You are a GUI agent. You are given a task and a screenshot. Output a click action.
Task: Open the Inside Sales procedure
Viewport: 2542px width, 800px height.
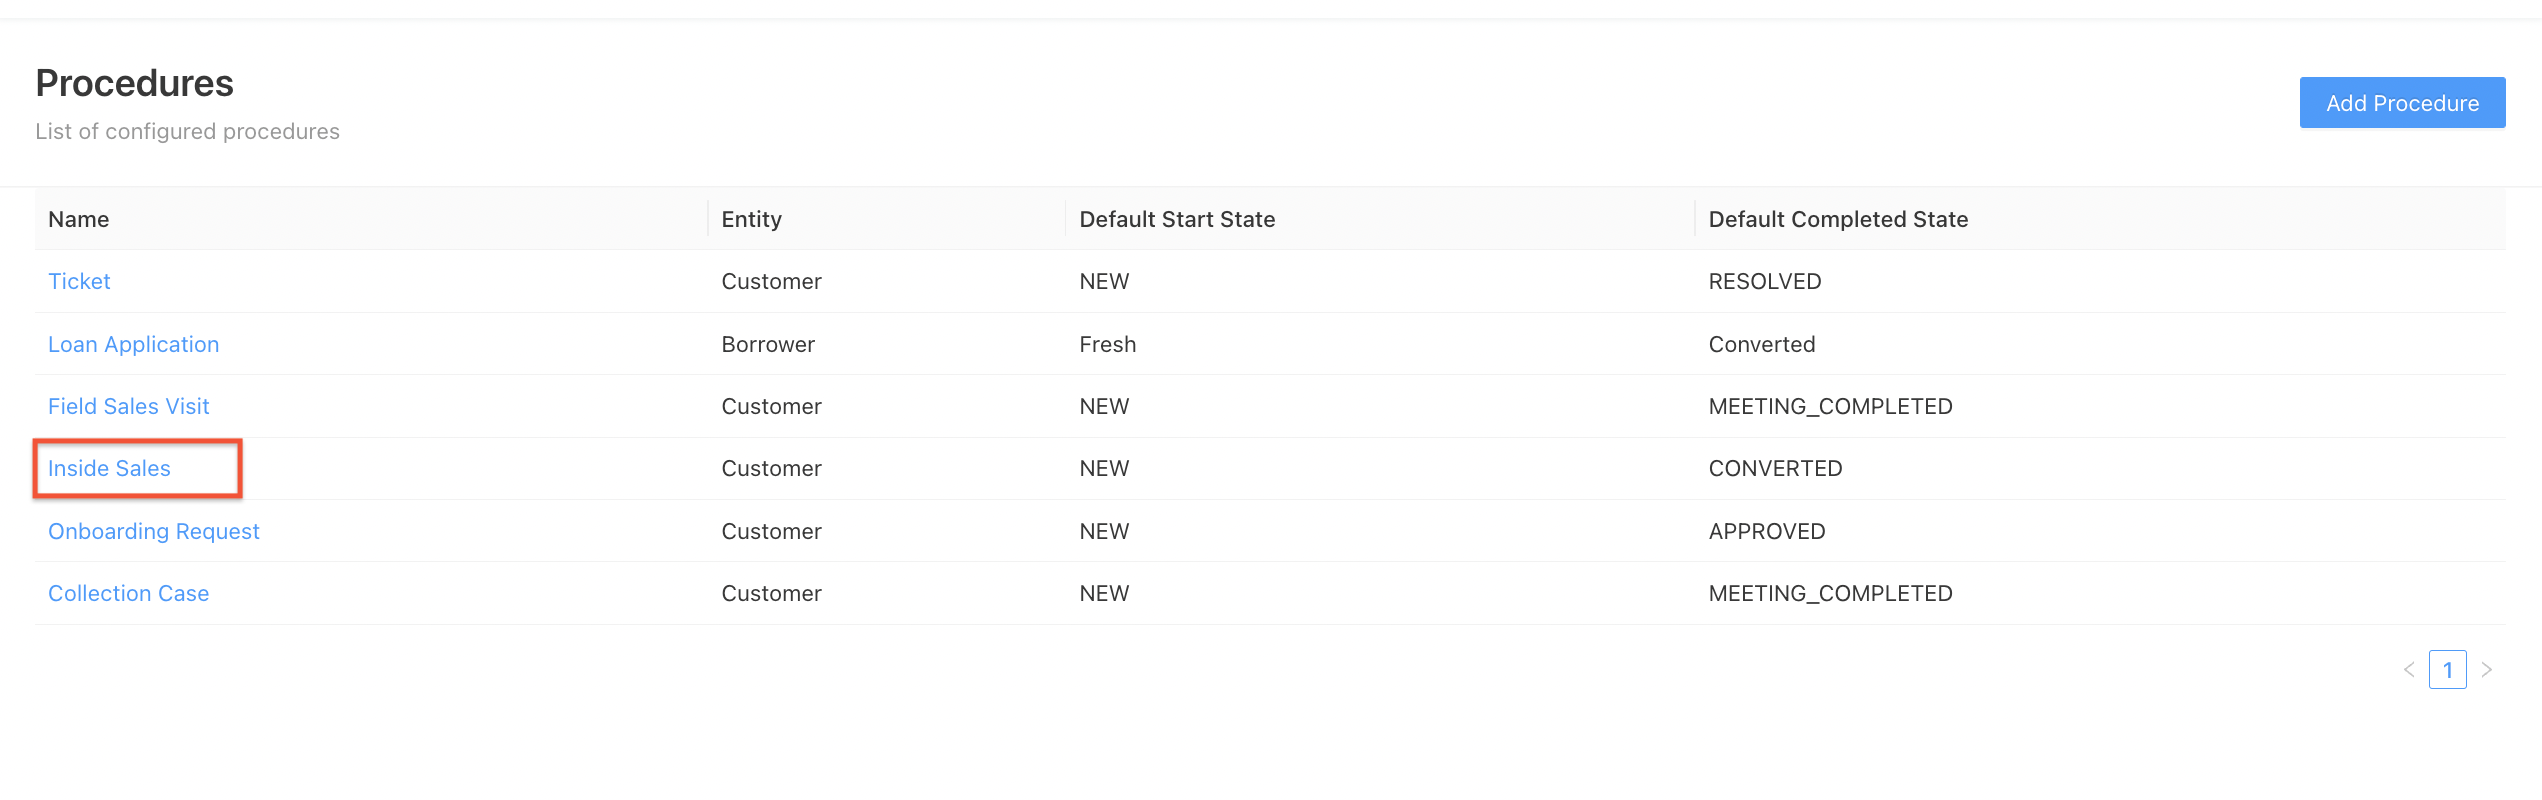coord(109,469)
